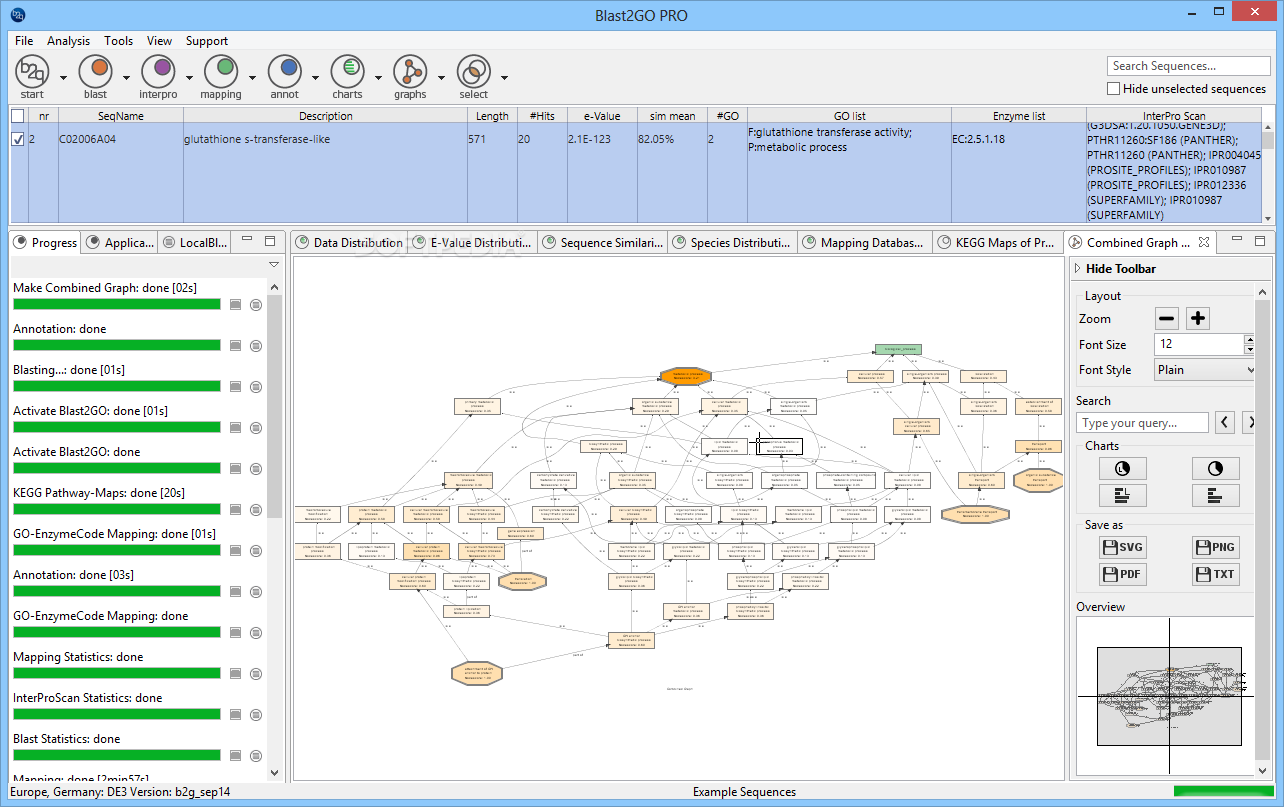Run the blast tool icon
Screen dimensions: 1284x807
[x=95, y=70]
